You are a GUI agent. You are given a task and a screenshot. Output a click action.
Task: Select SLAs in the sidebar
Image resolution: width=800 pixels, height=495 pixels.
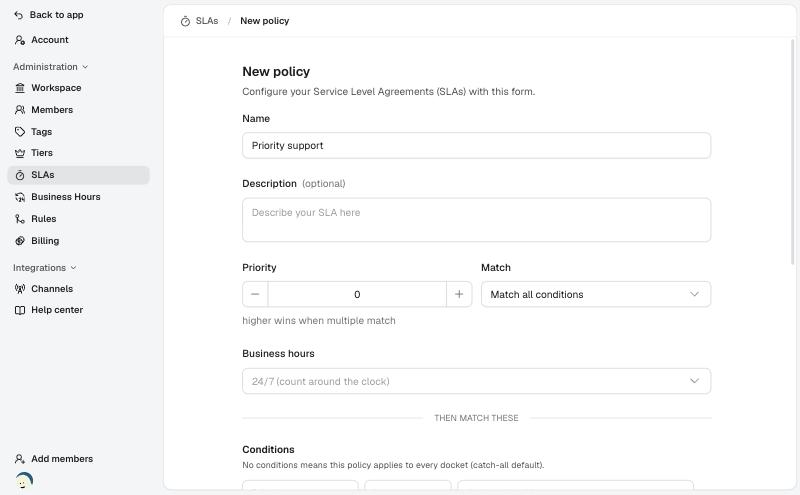pyautogui.click(x=79, y=175)
